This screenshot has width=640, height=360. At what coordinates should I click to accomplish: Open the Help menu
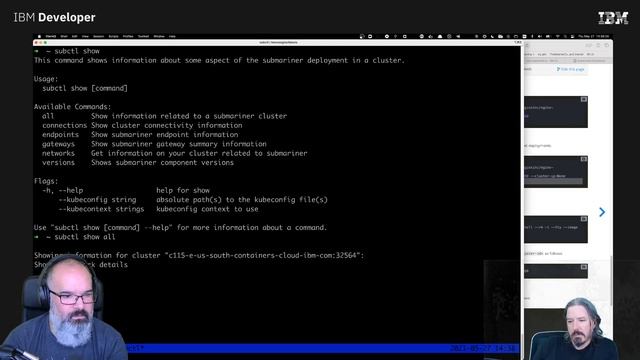coord(172,36)
